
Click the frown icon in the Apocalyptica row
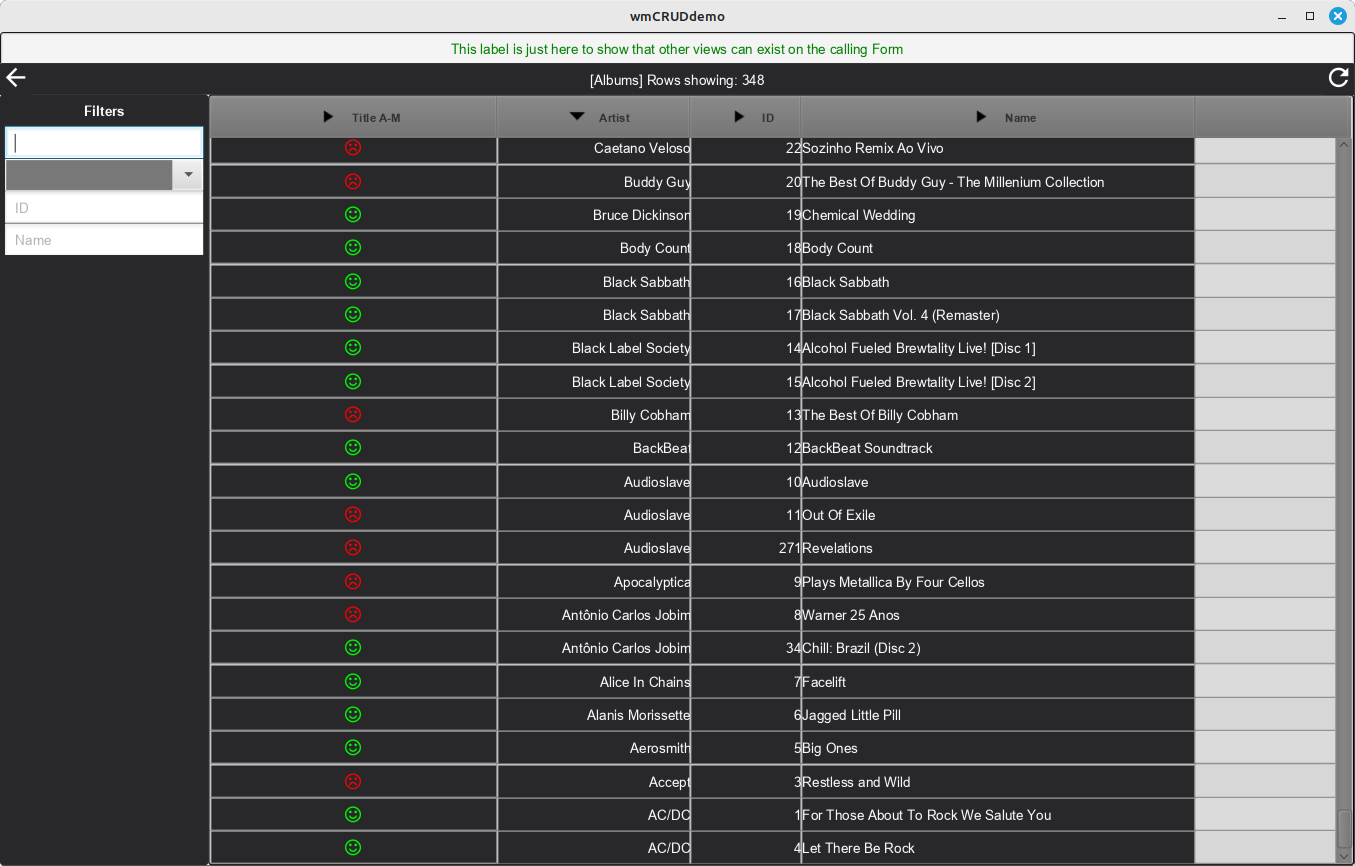pos(353,582)
